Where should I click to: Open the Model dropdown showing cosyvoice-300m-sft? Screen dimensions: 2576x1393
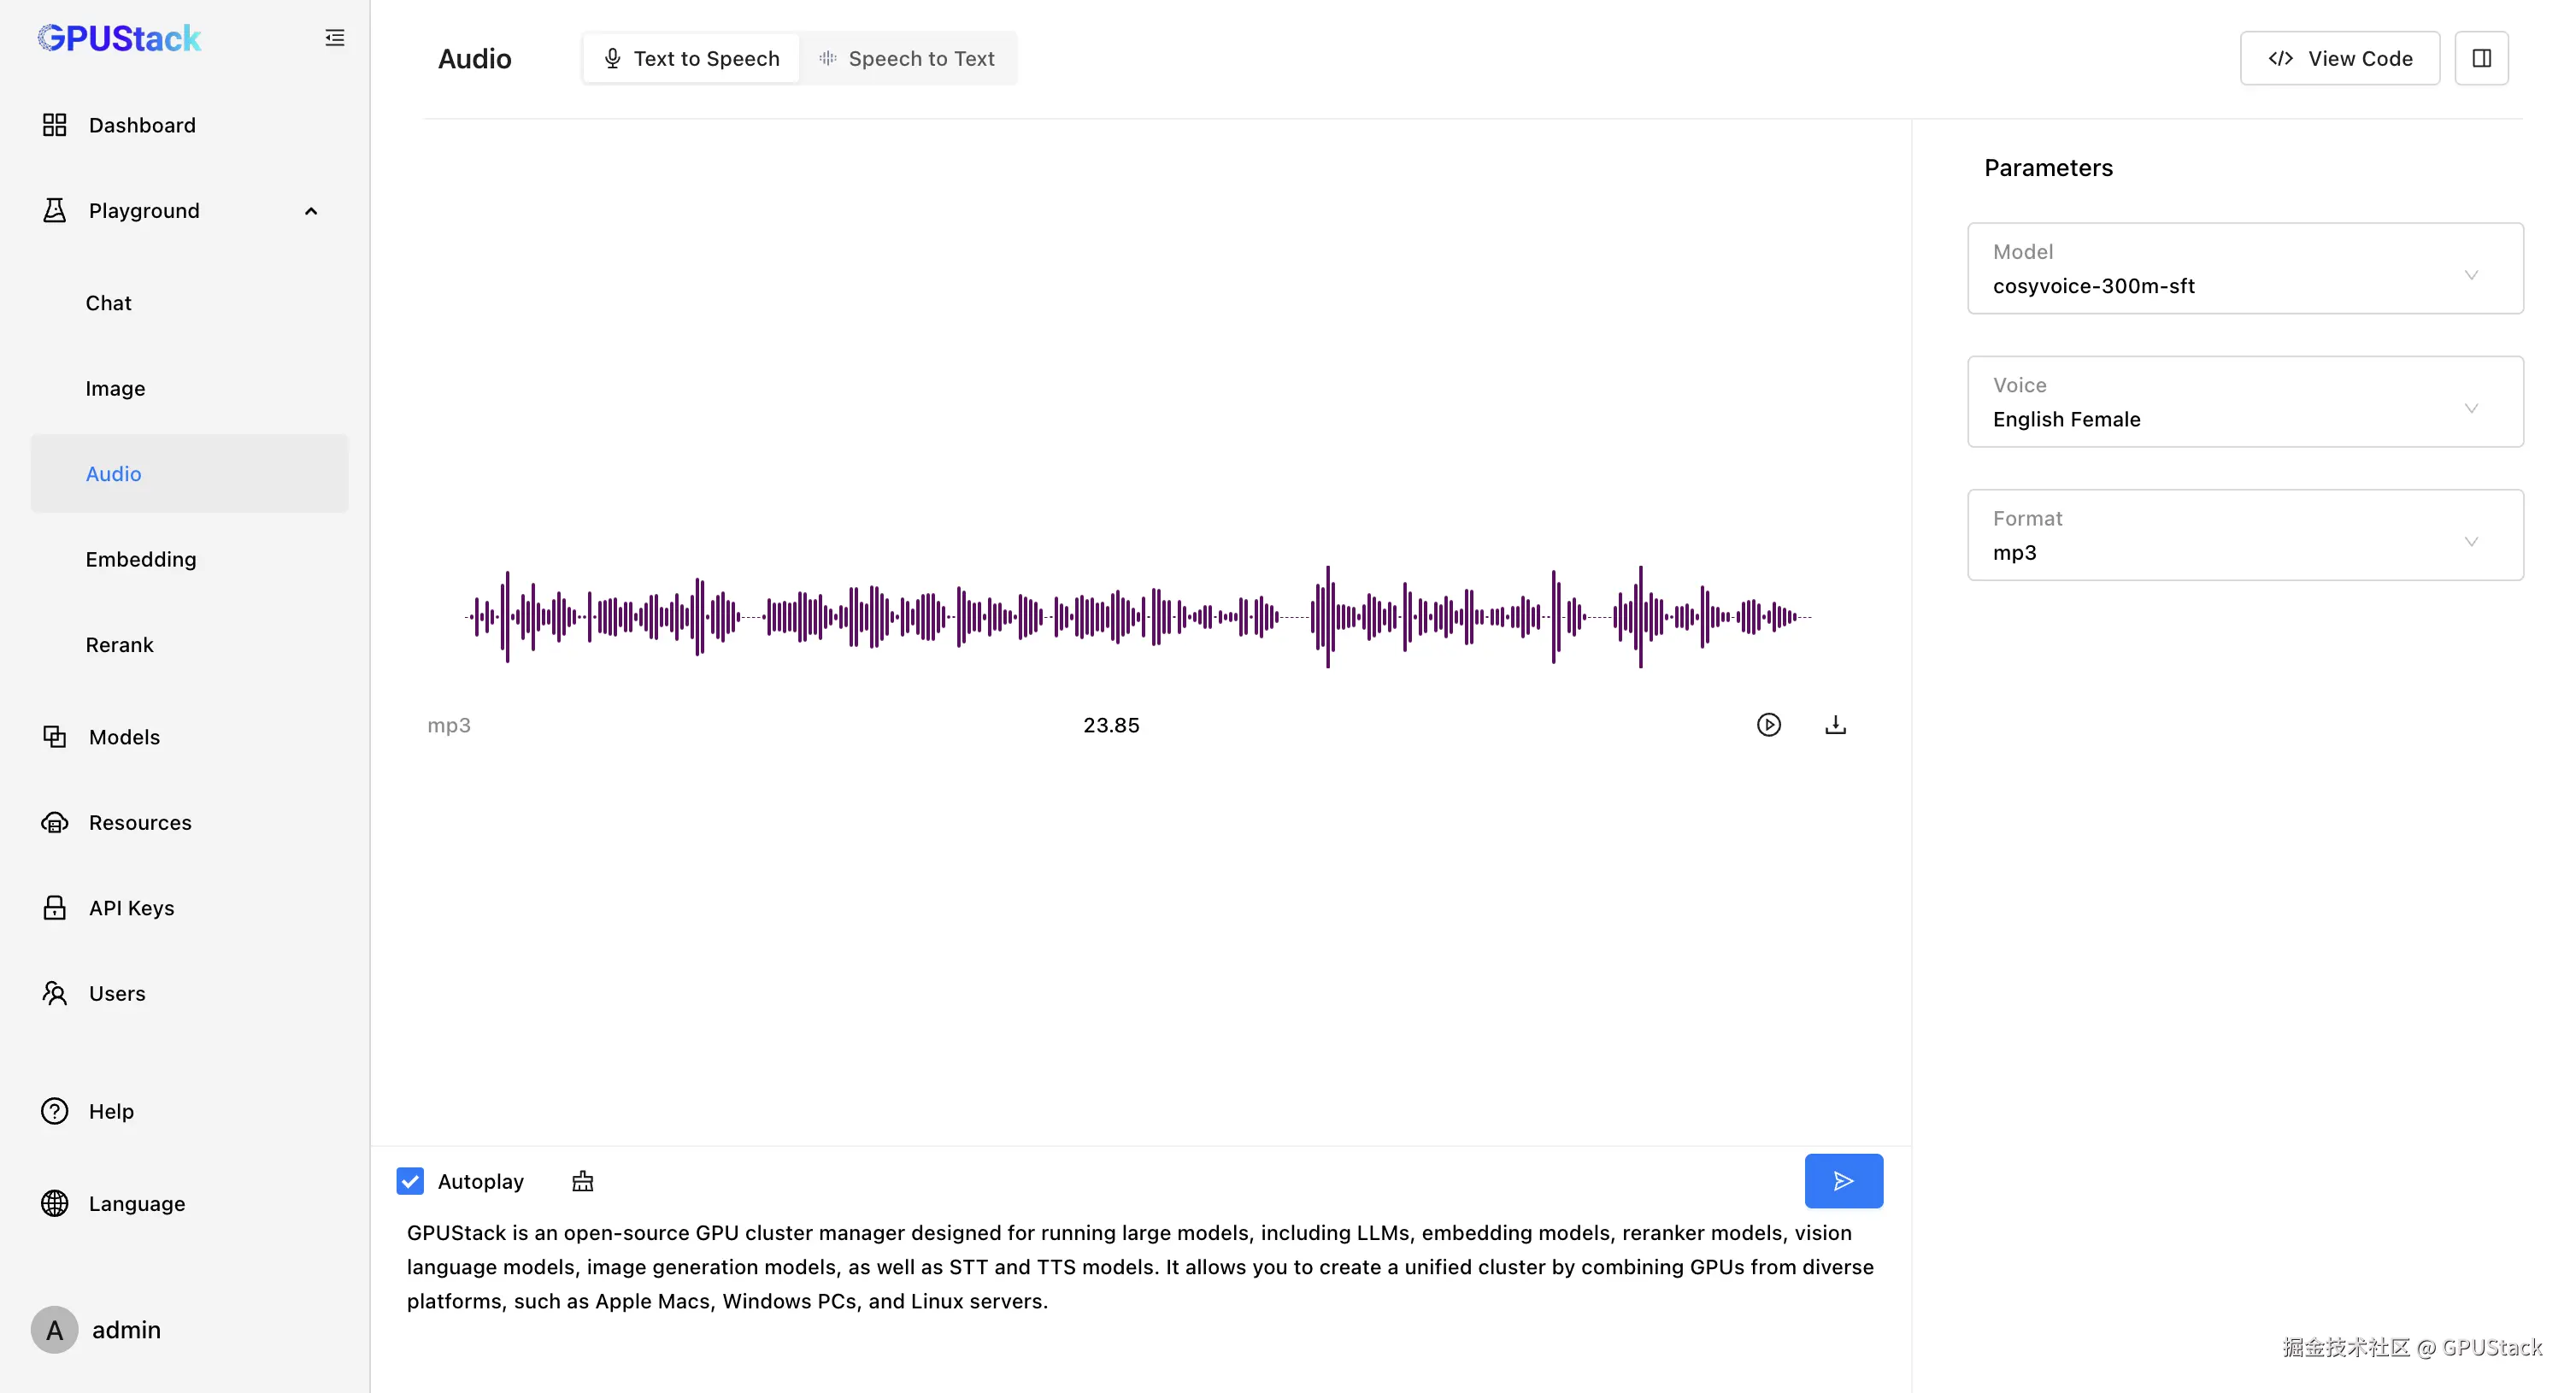tap(2244, 268)
